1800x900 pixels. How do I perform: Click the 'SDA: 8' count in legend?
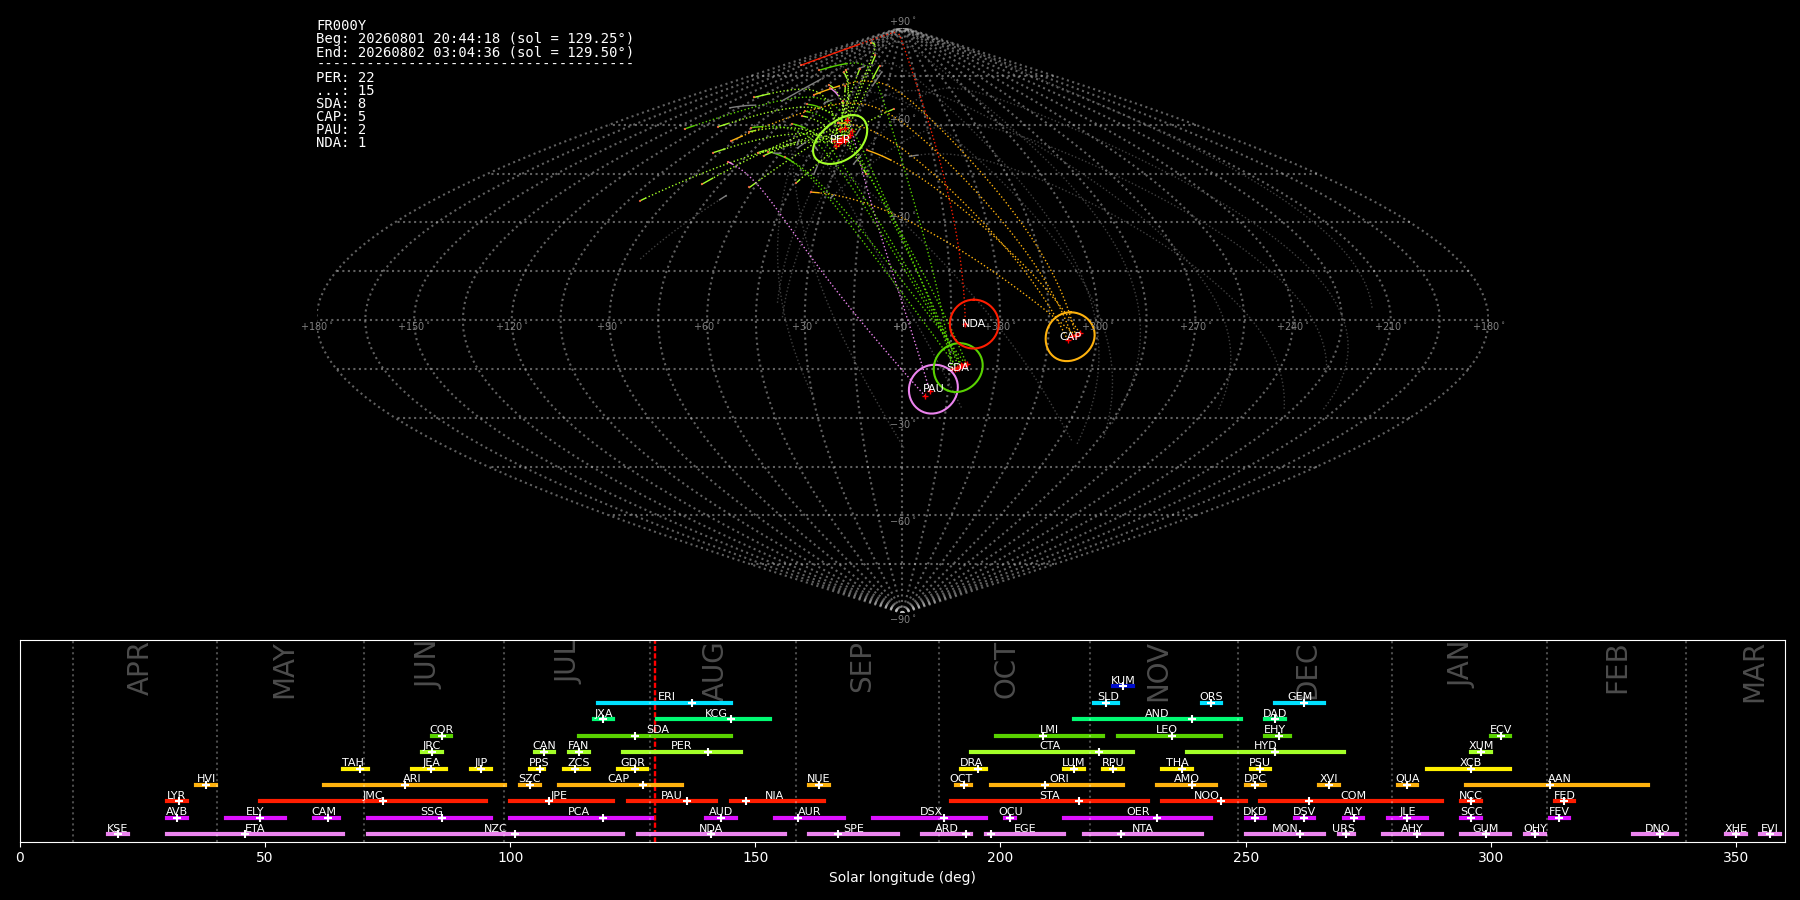[x=341, y=104]
